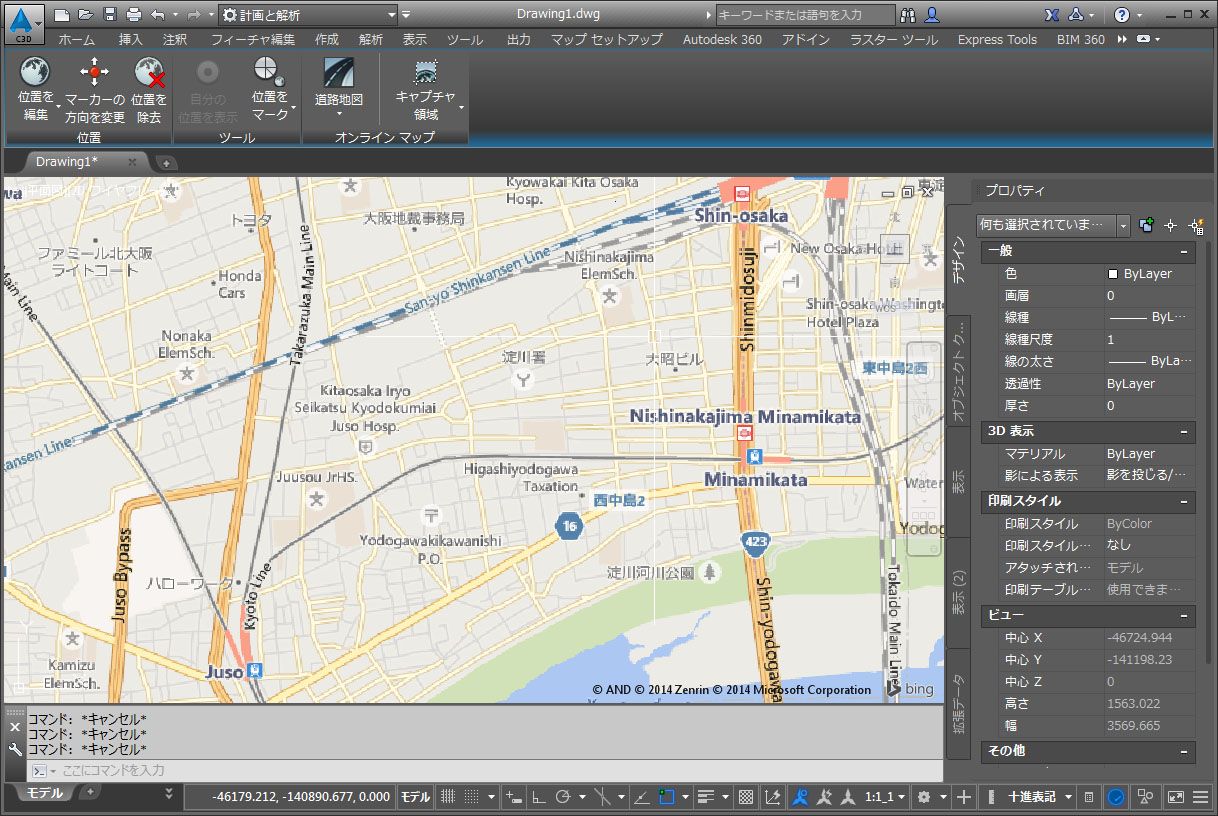Click the ByLayer color swatch in Properties
This screenshot has width=1218, height=816.
point(1113,274)
